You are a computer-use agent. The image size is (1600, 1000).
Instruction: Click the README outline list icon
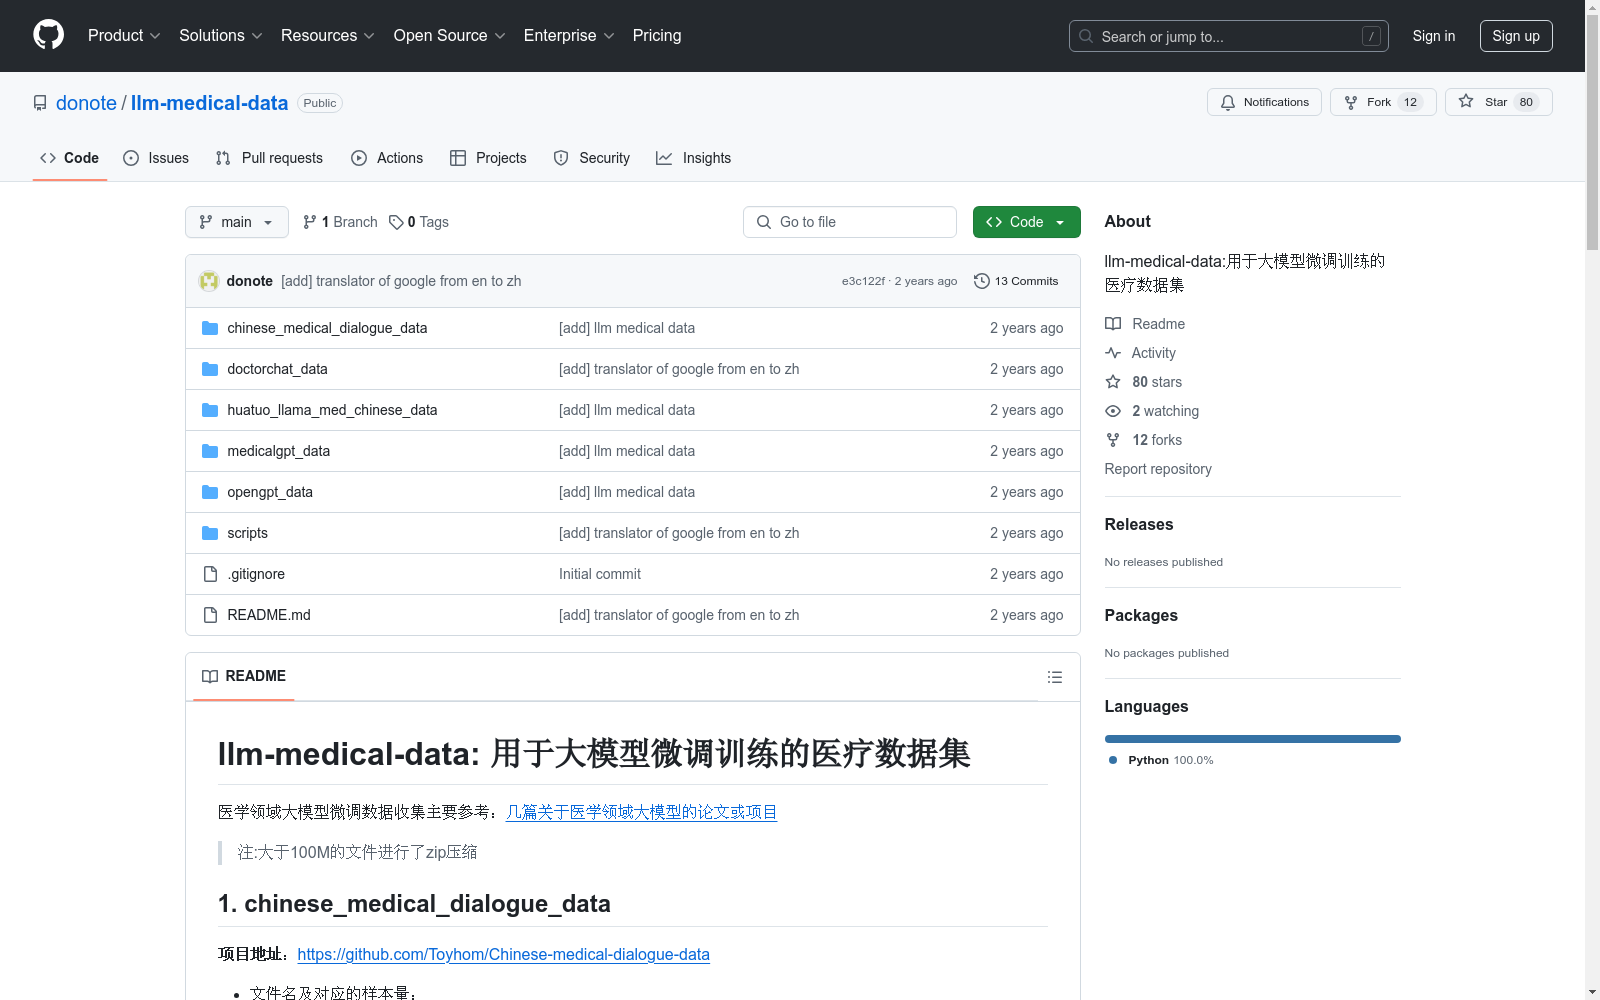1054,677
